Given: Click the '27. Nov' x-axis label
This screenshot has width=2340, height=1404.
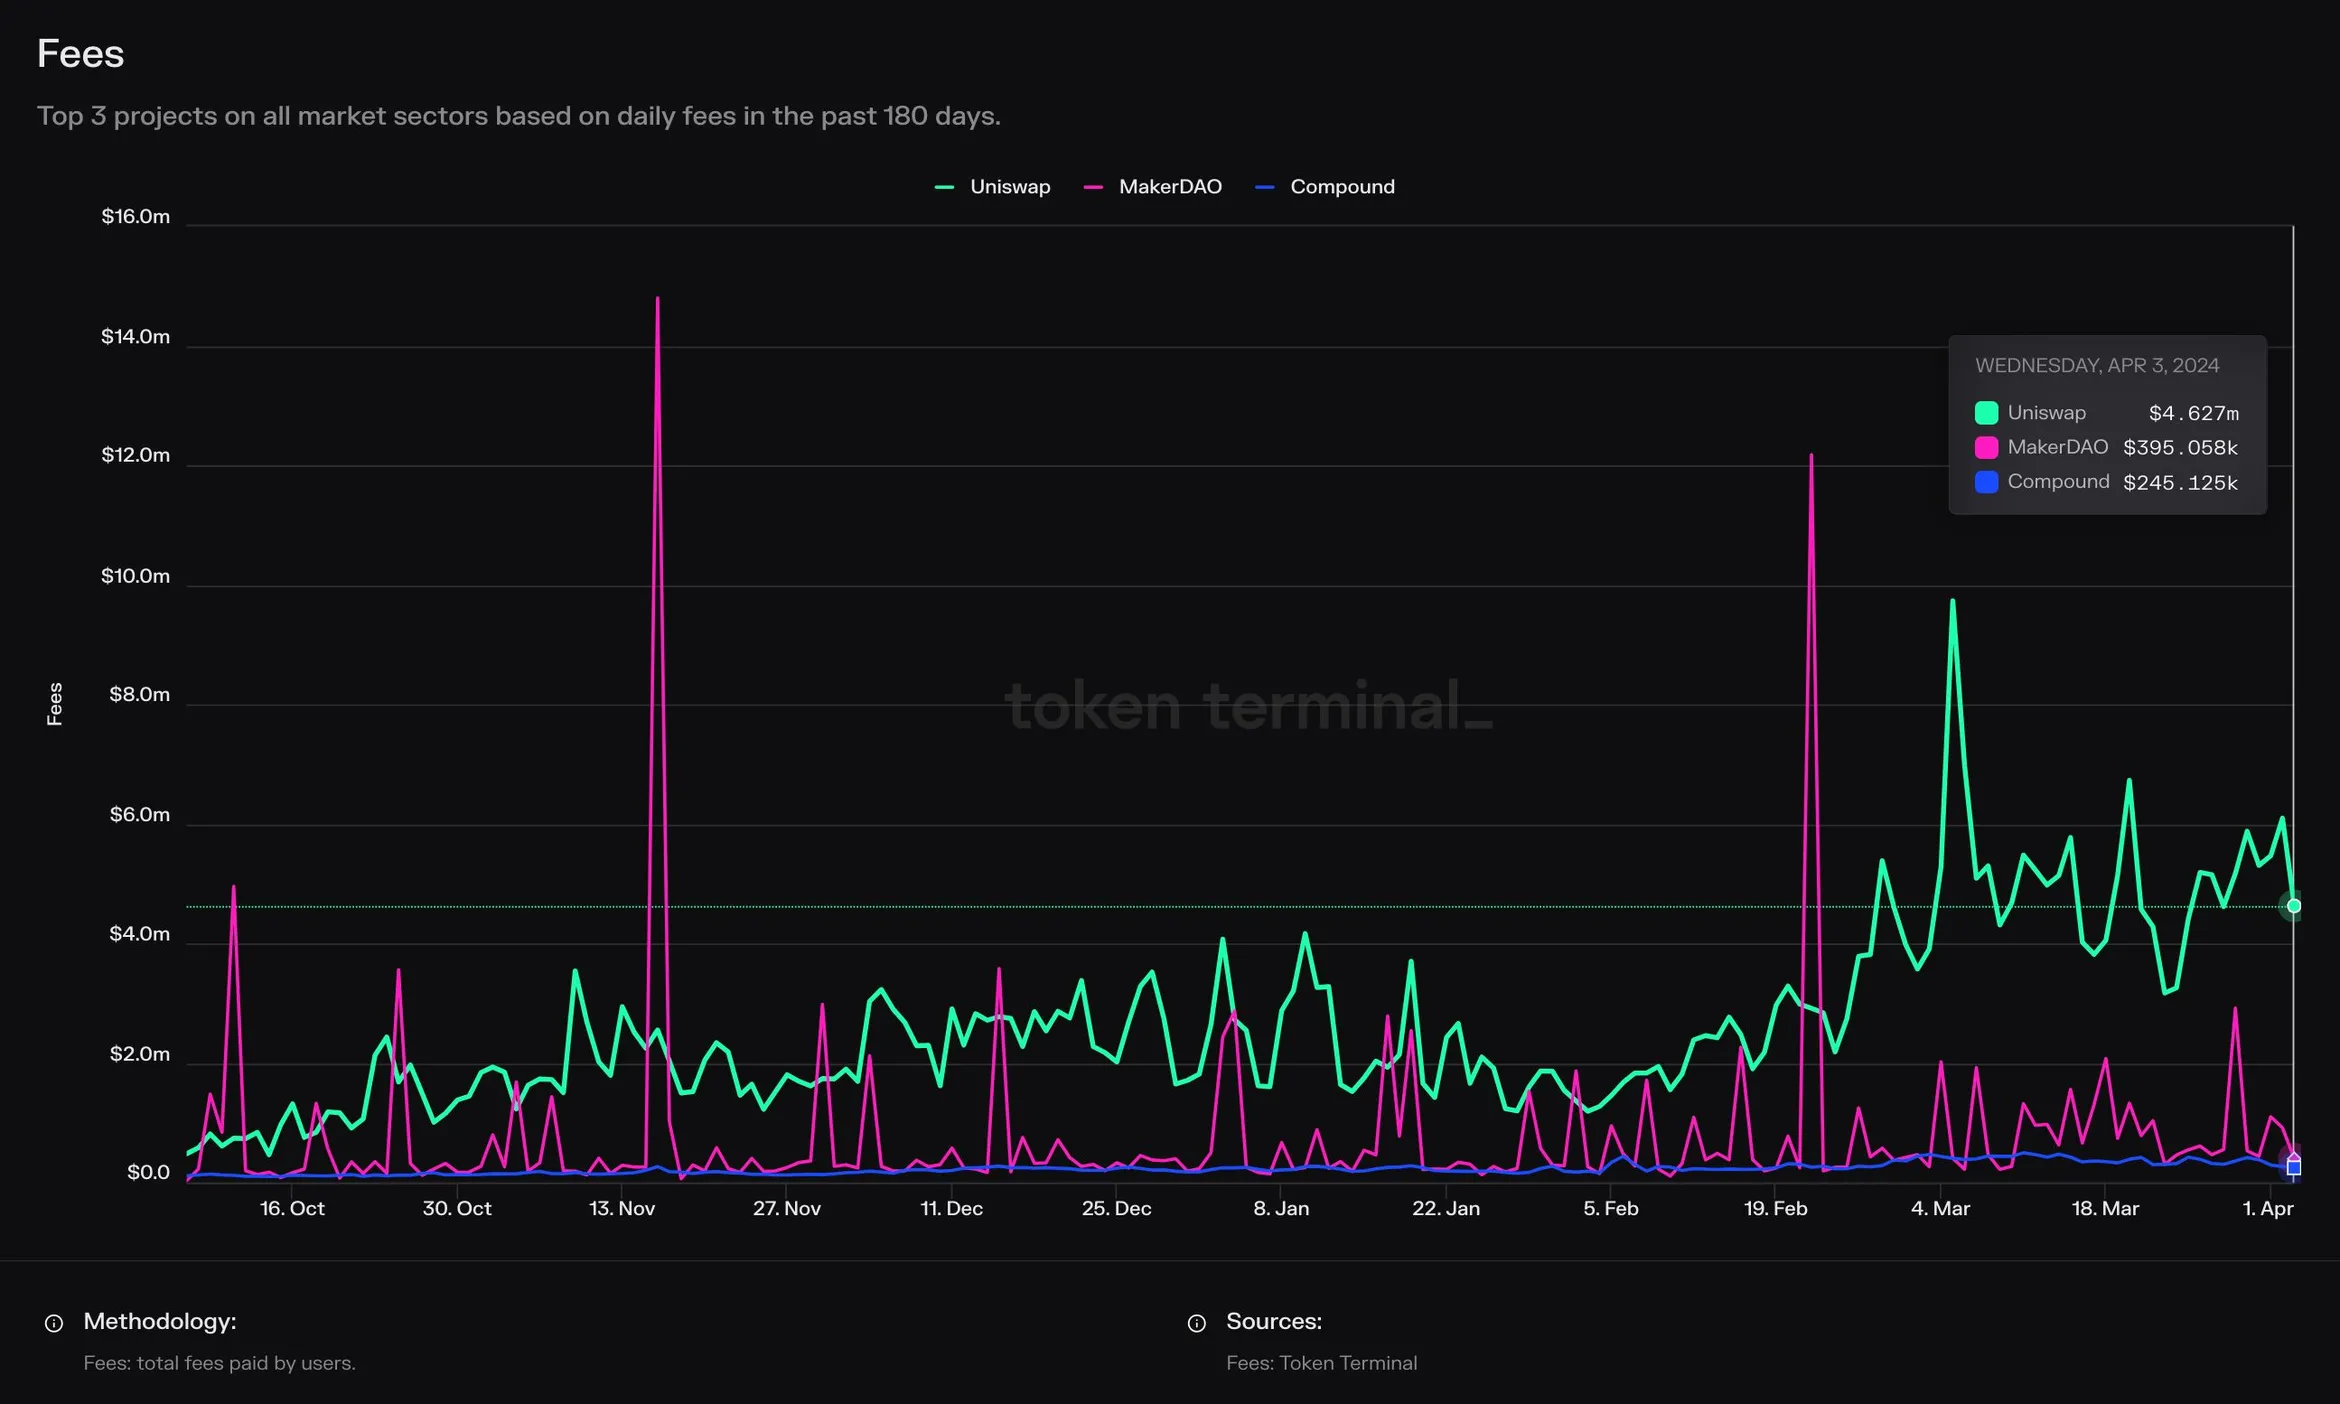Looking at the screenshot, I should 787,1208.
